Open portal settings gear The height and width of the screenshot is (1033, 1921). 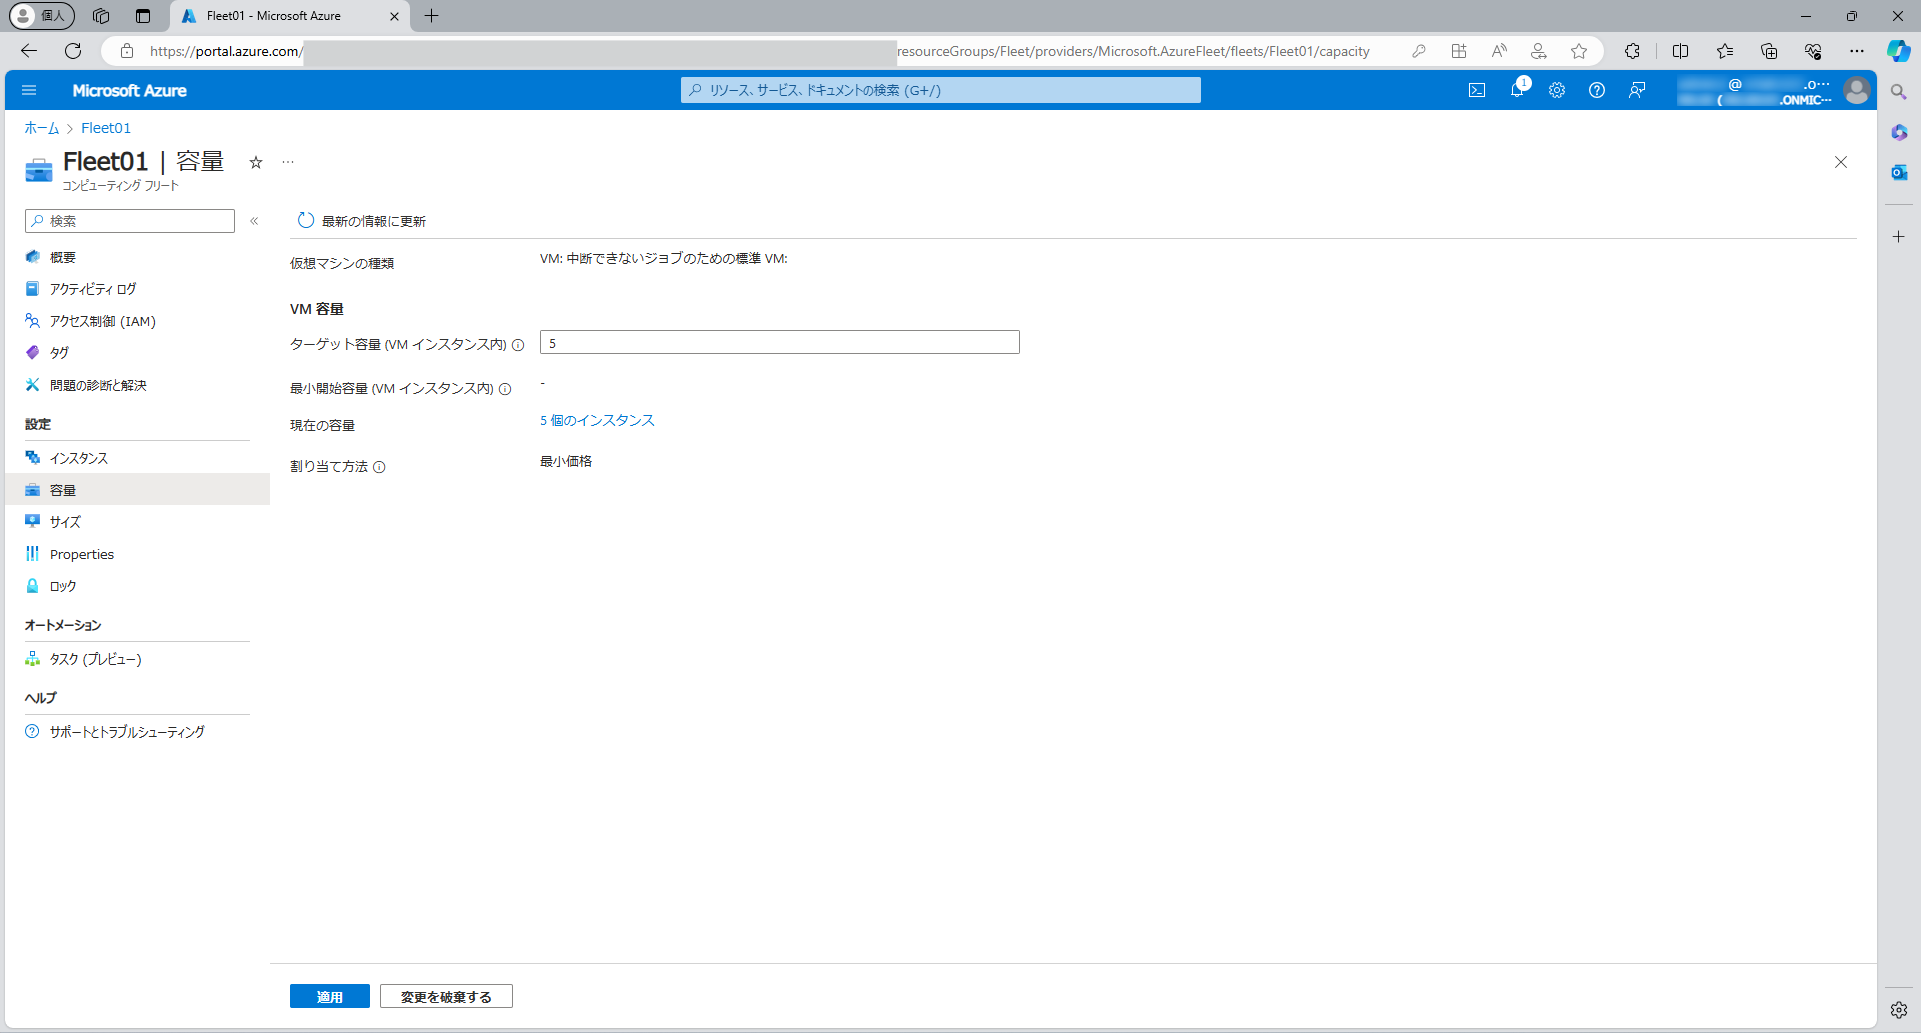pyautogui.click(x=1557, y=90)
